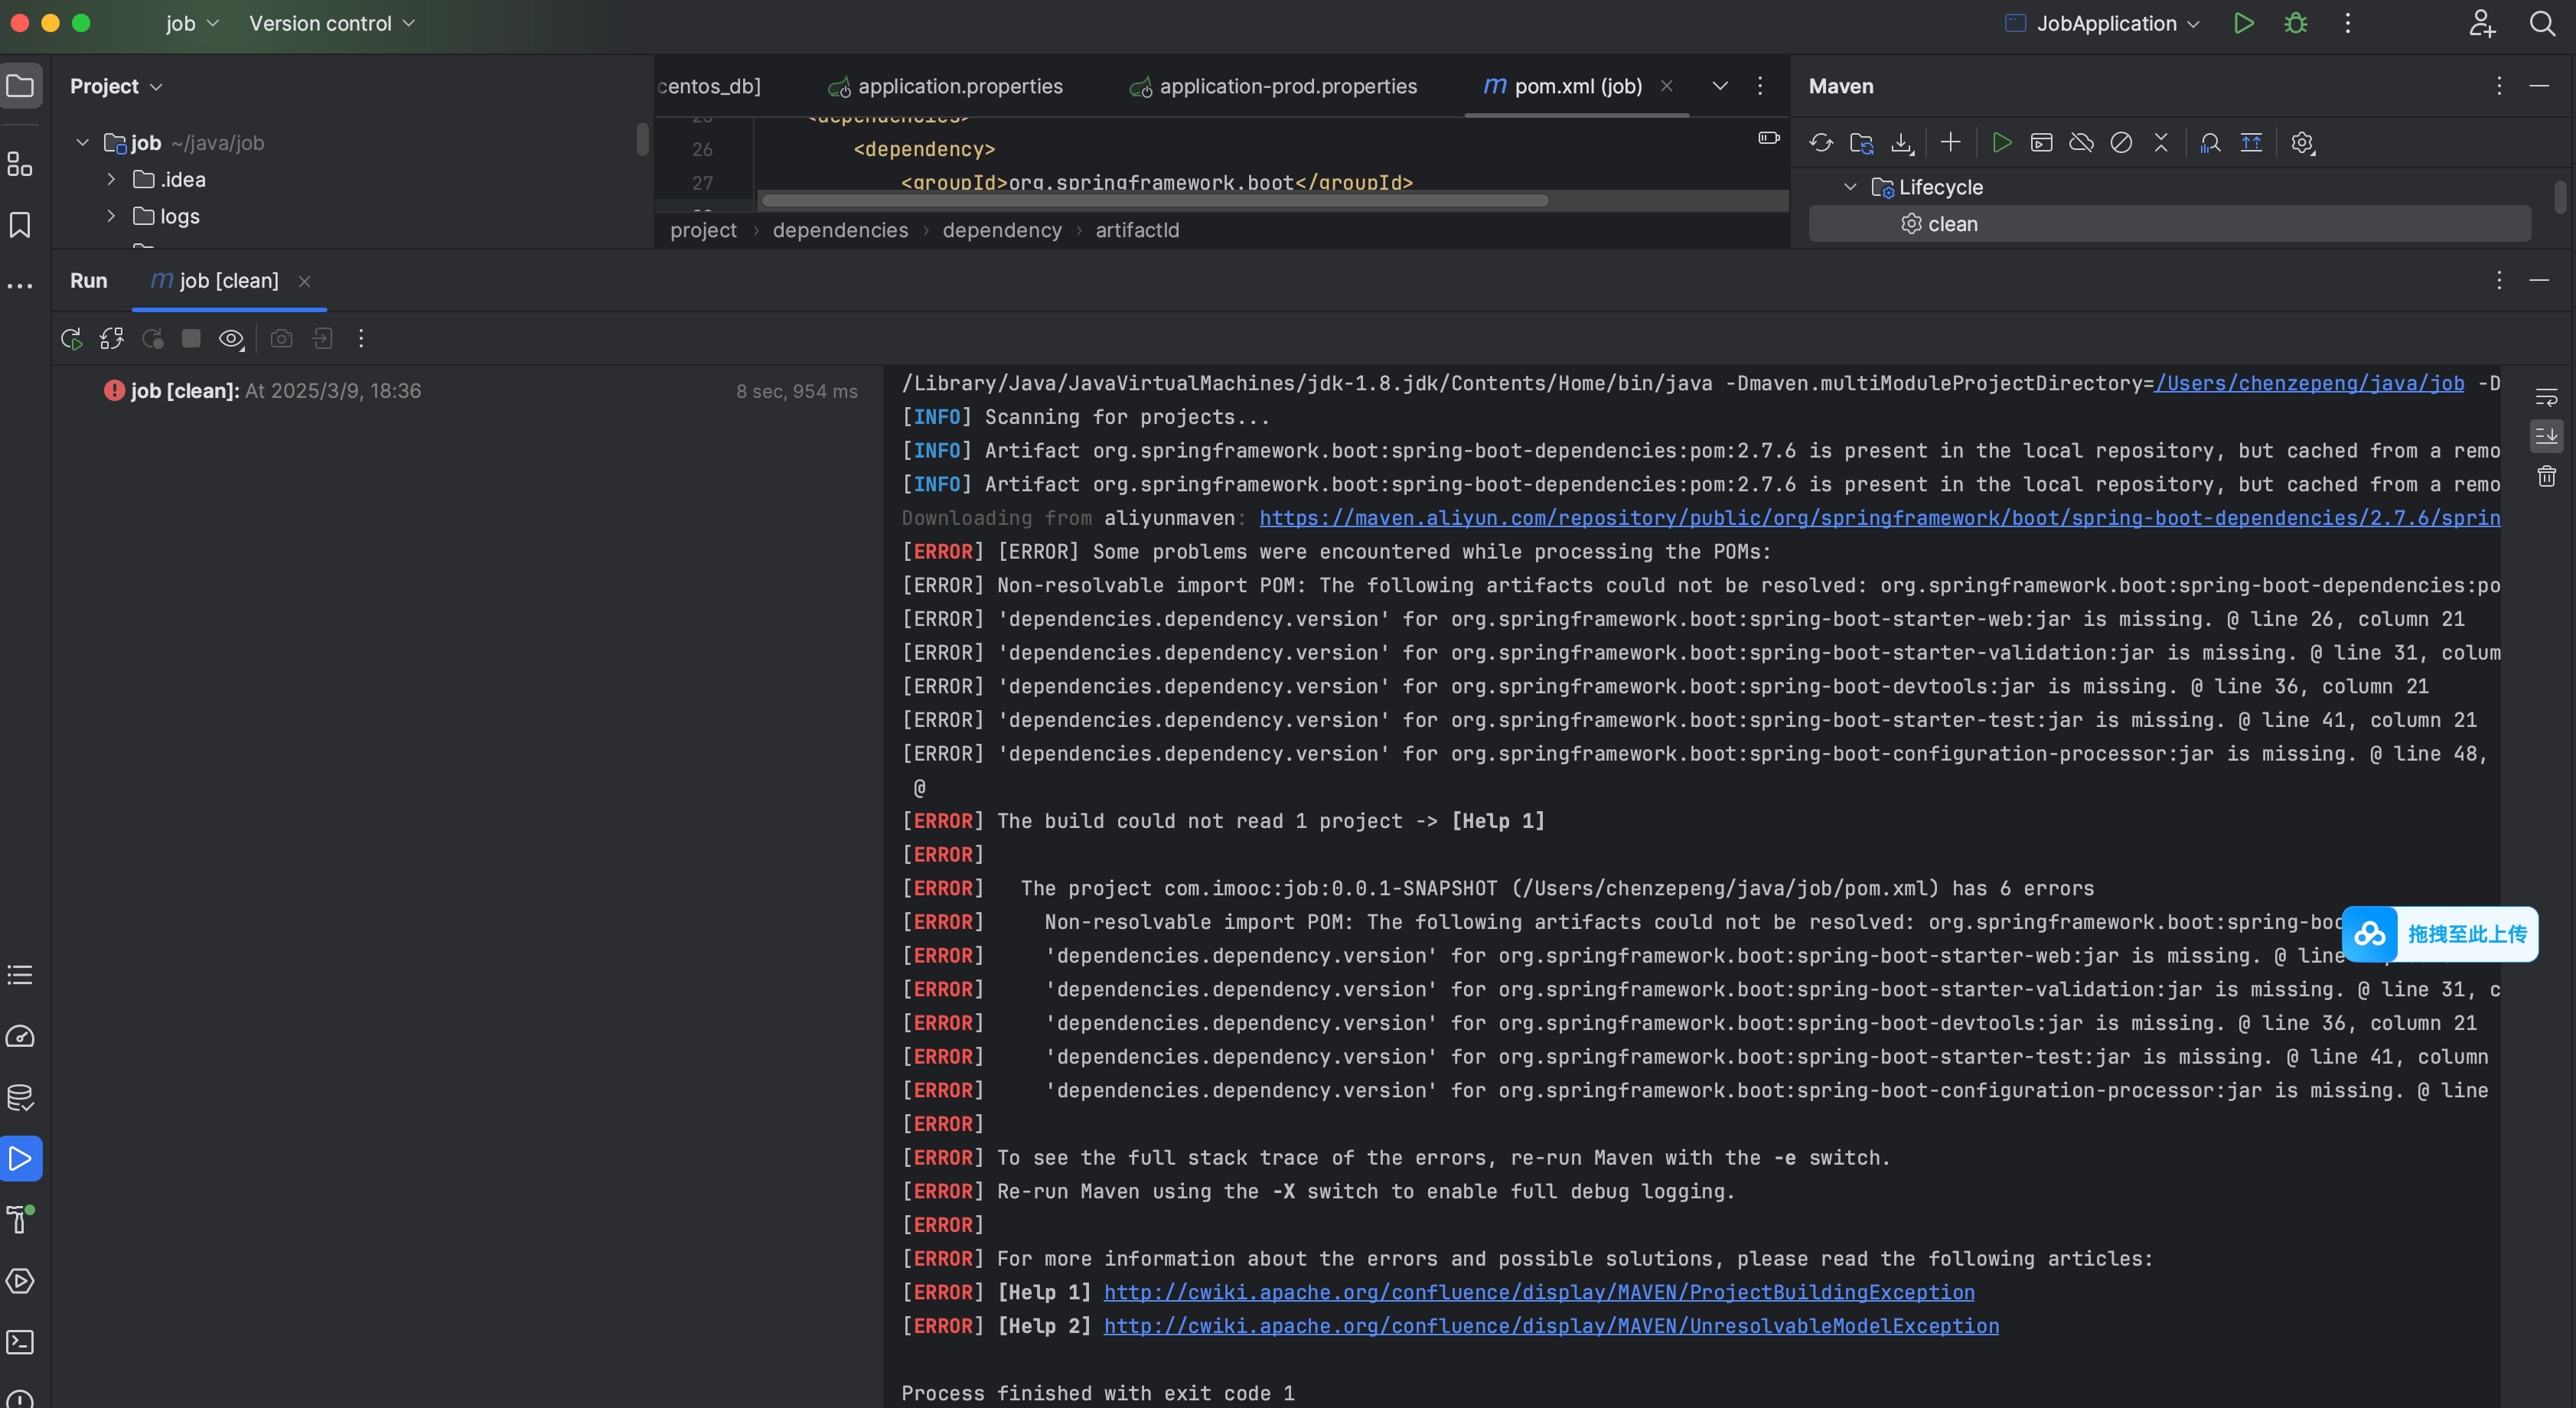Open maven.aliyun.com download link

[x=1879, y=518]
